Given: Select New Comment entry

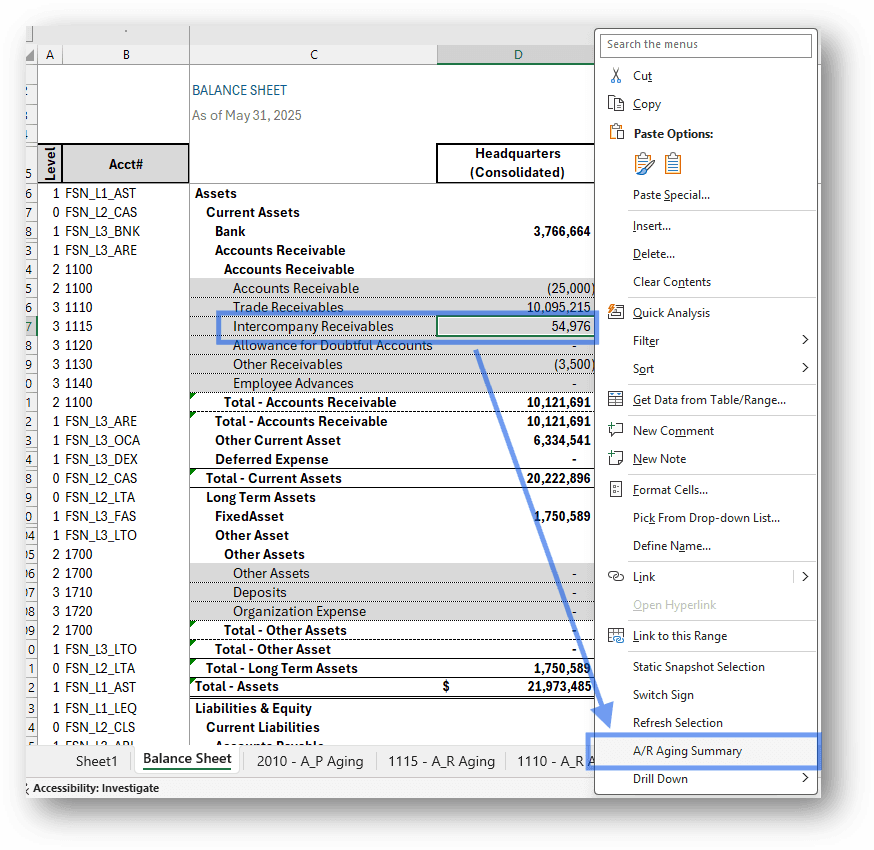Looking at the screenshot, I should [x=673, y=431].
